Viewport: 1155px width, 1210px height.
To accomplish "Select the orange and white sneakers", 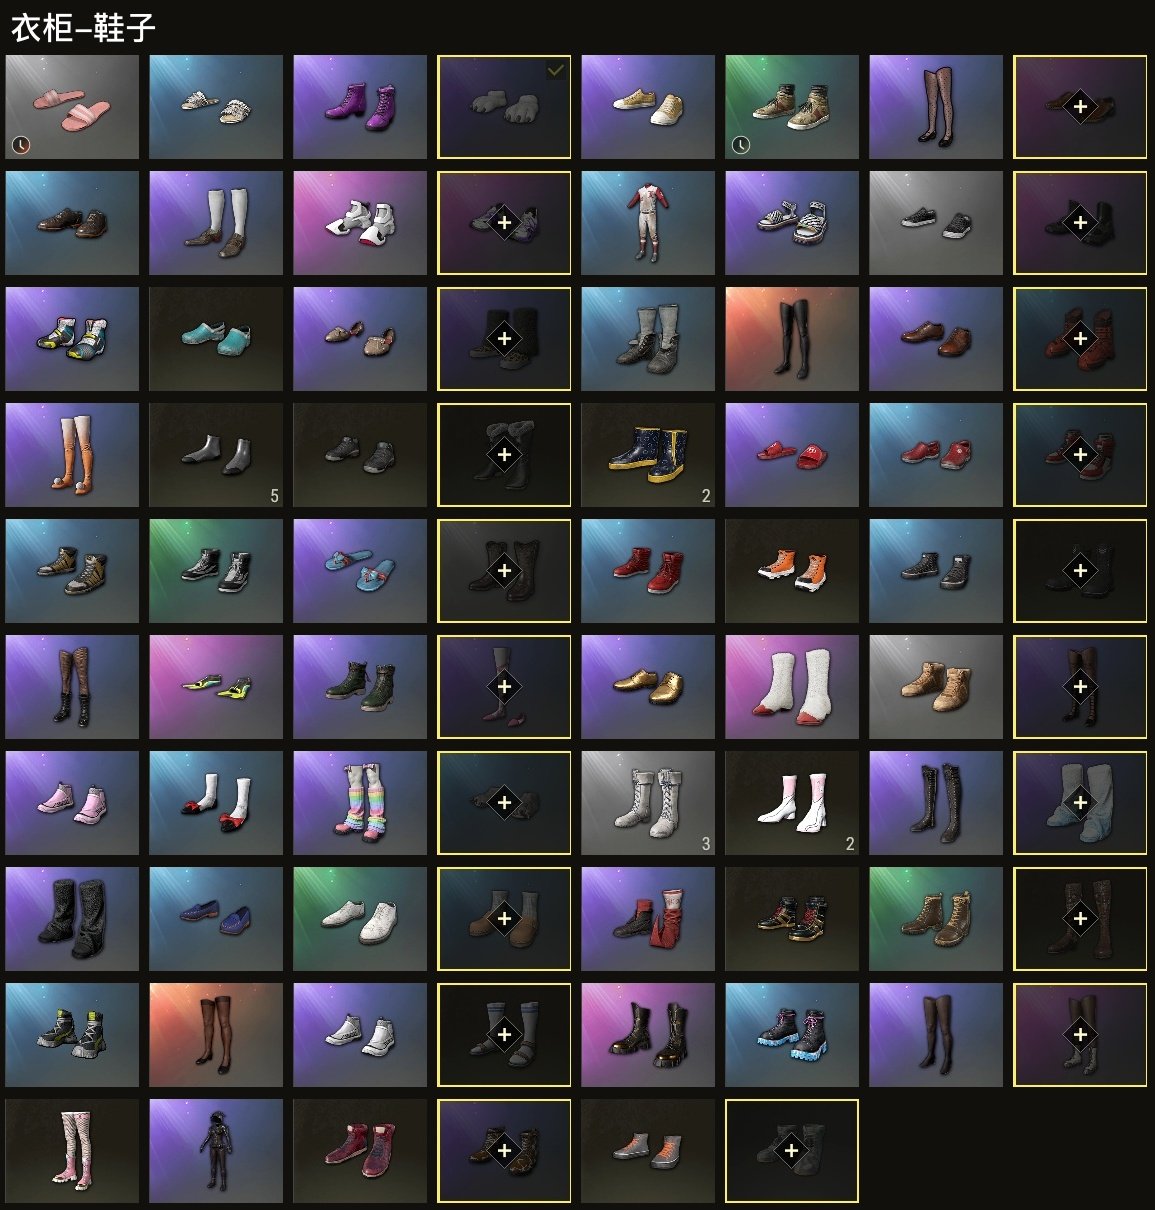I will [792, 571].
